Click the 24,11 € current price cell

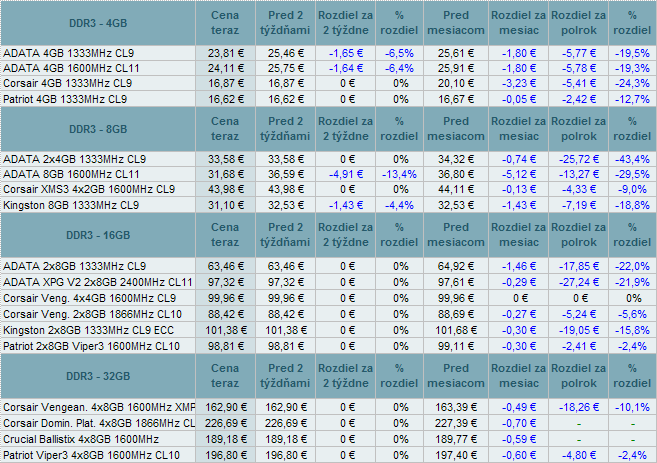226,68
